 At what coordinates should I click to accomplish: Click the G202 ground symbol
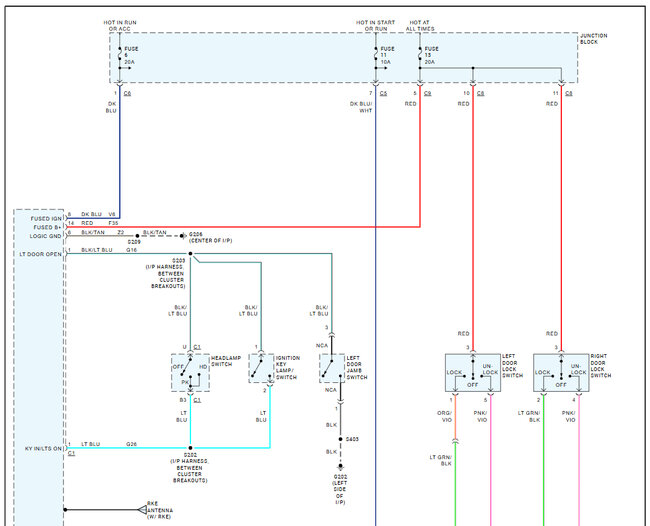pos(340,466)
